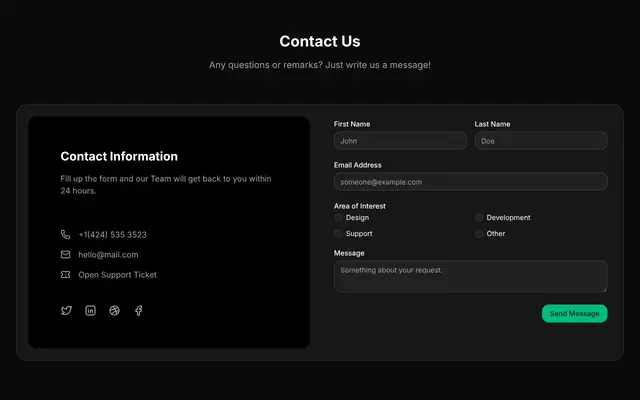
Task: Select the Design label text
Action: (x=357, y=218)
